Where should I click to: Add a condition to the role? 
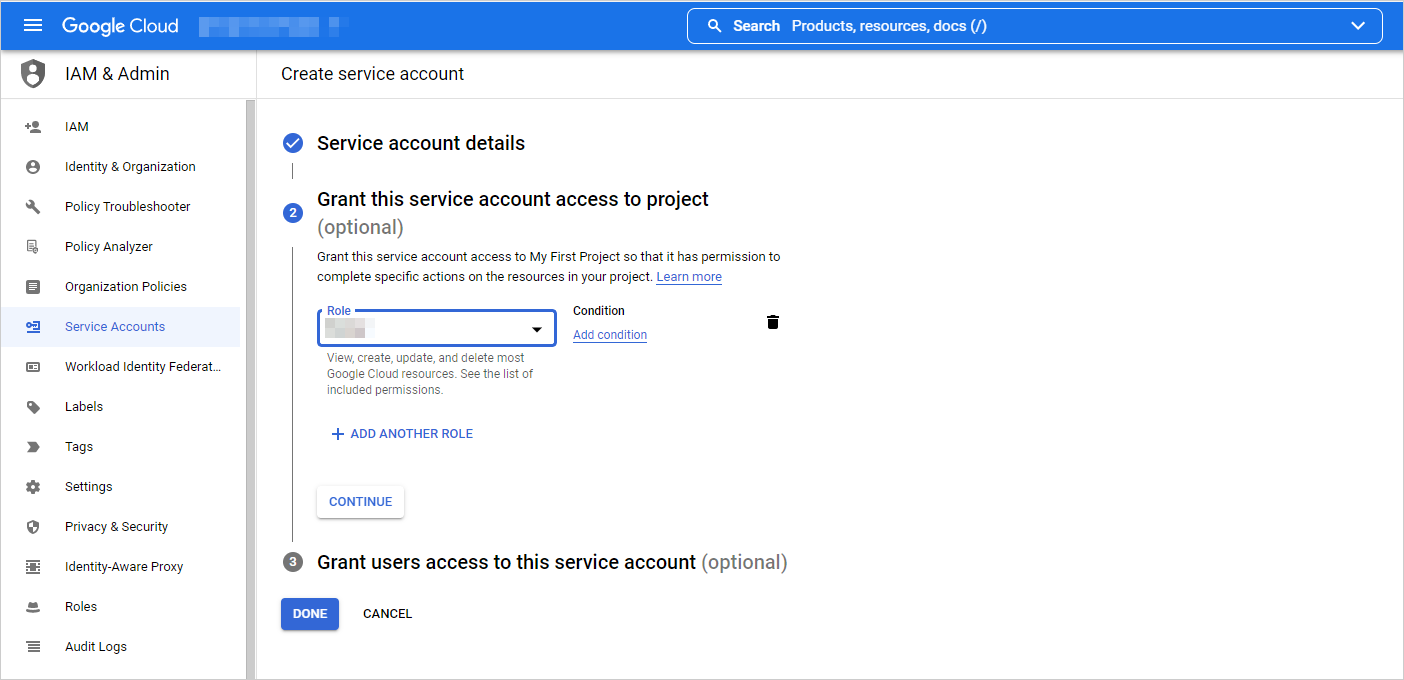[609, 335]
